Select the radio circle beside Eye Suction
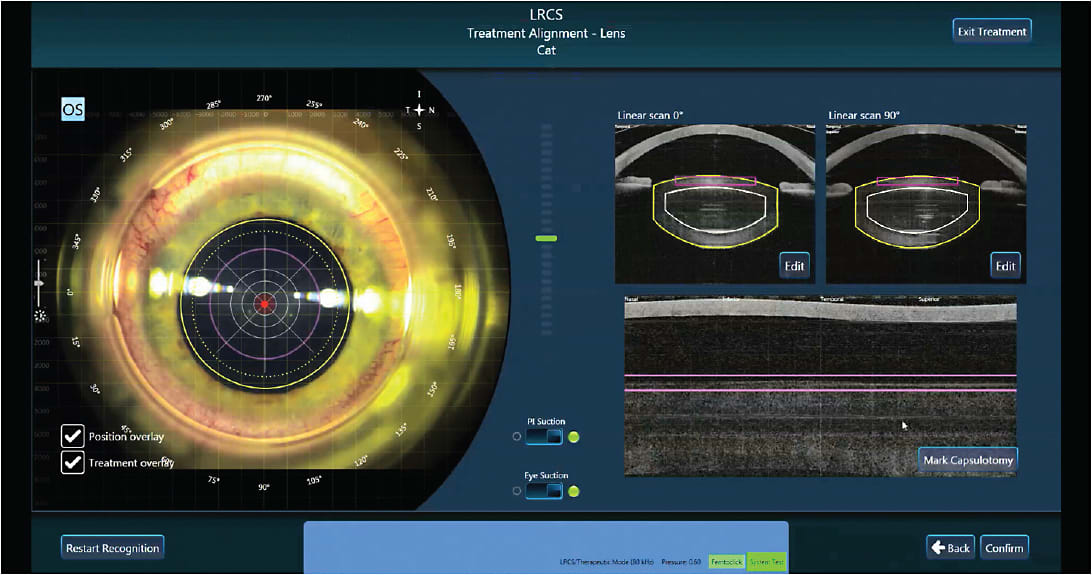 pyautogui.click(x=517, y=491)
